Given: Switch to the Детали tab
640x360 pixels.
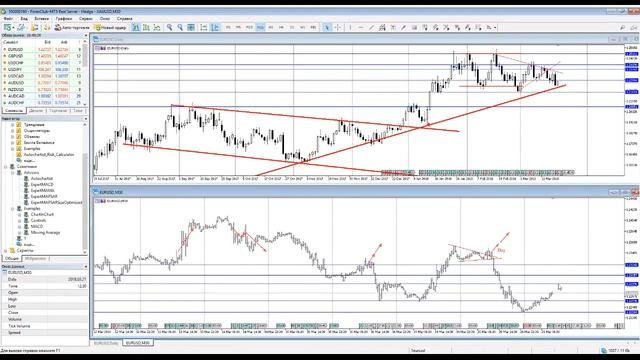Looking at the screenshot, I should 36,111.
